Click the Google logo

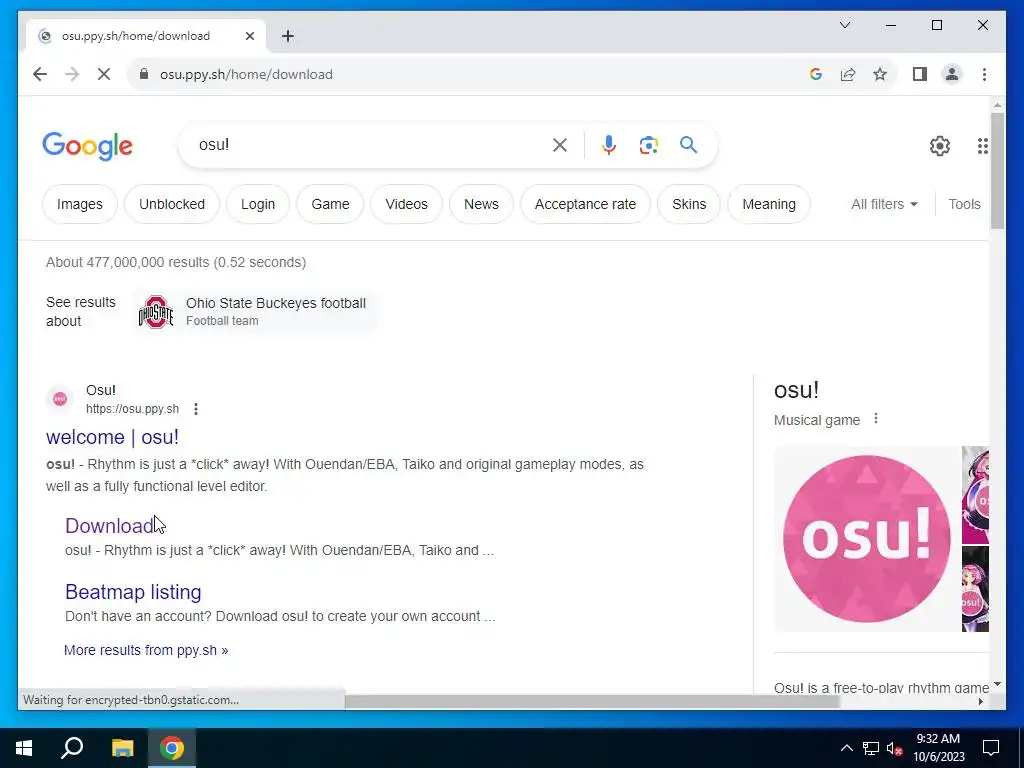88,145
